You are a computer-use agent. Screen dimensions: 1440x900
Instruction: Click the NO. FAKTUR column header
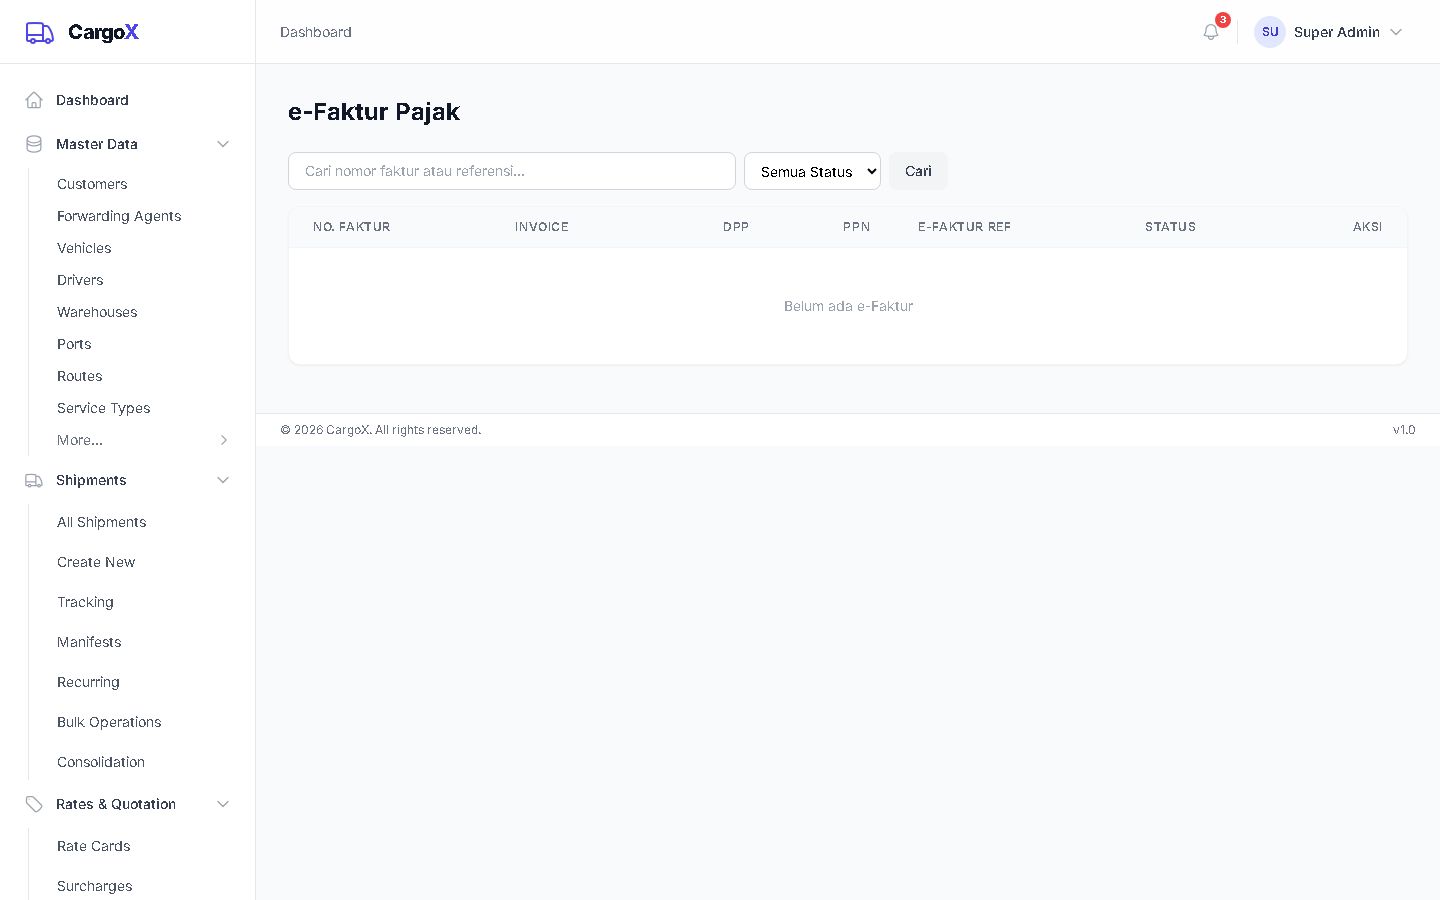point(352,227)
